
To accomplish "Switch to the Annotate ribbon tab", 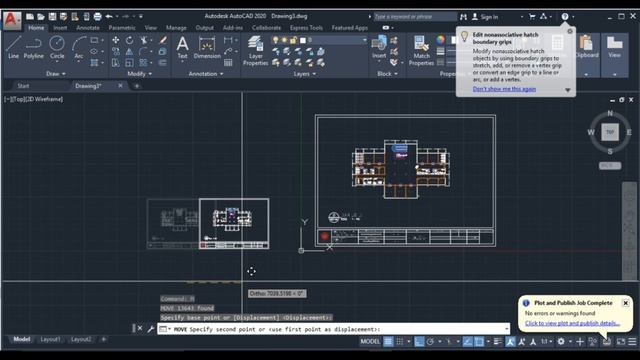I will tap(88, 28).
